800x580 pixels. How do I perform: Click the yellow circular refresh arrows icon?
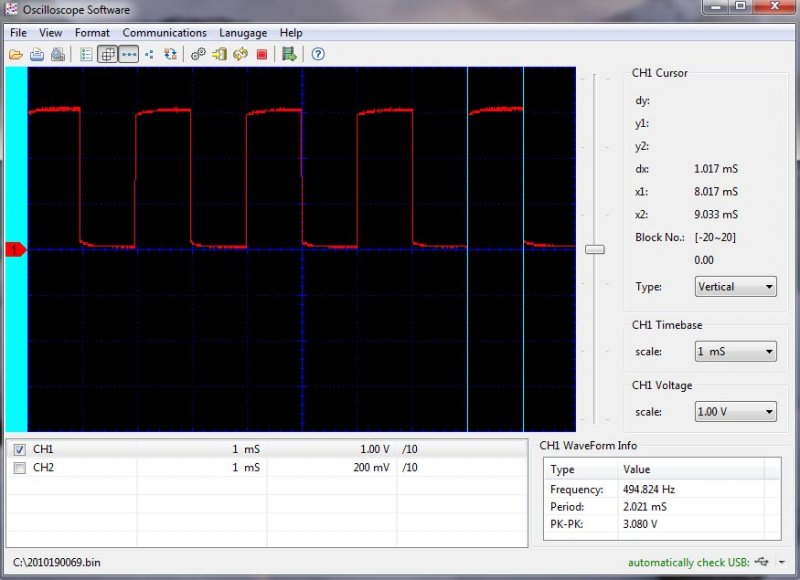[240, 54]
